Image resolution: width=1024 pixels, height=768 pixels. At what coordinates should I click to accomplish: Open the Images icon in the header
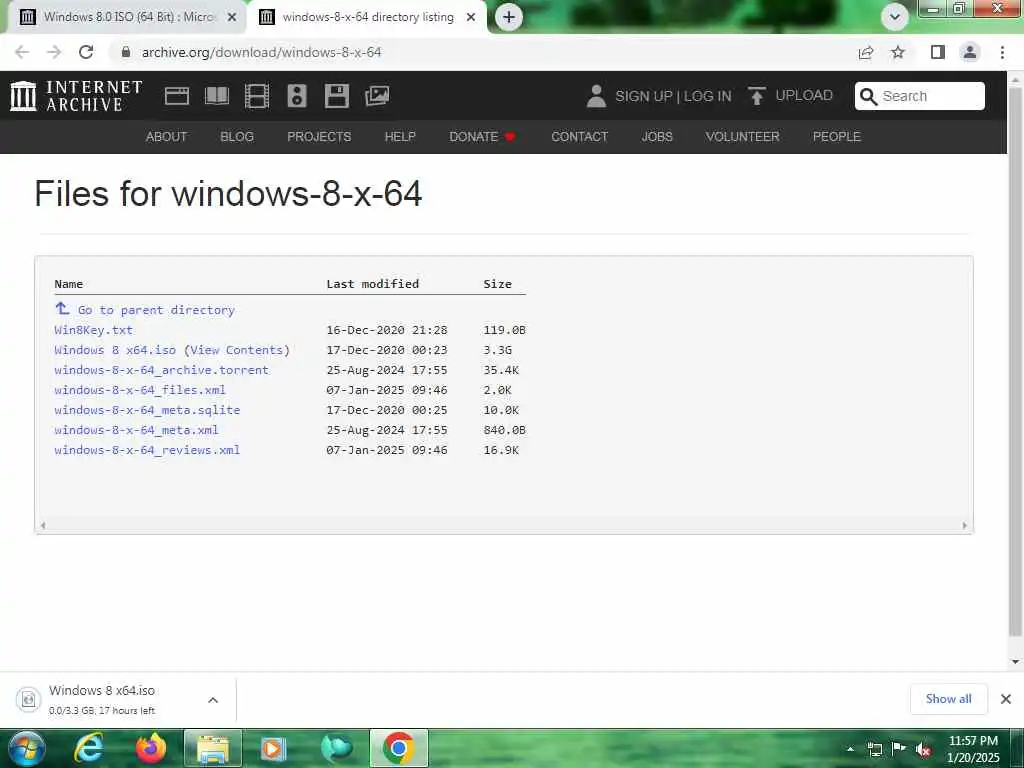[377, 96]
